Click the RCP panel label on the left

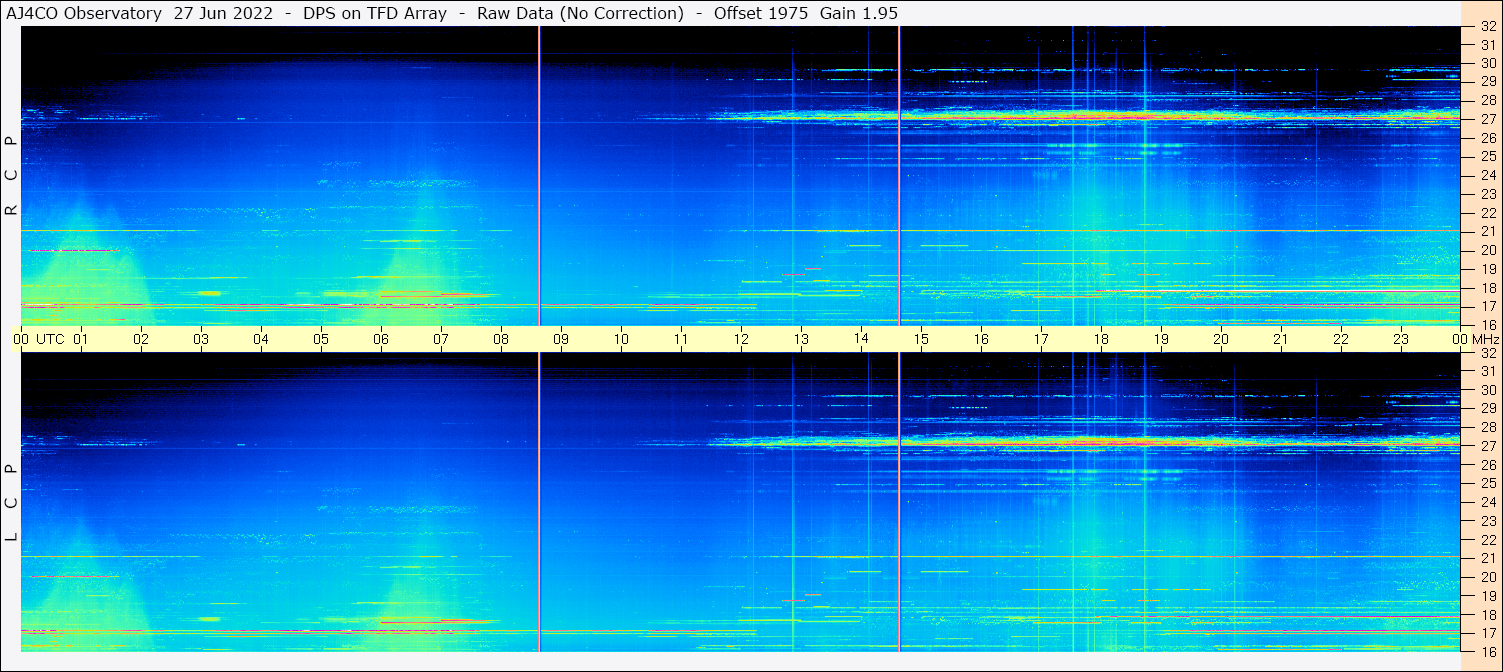click(x=12, y=175)
